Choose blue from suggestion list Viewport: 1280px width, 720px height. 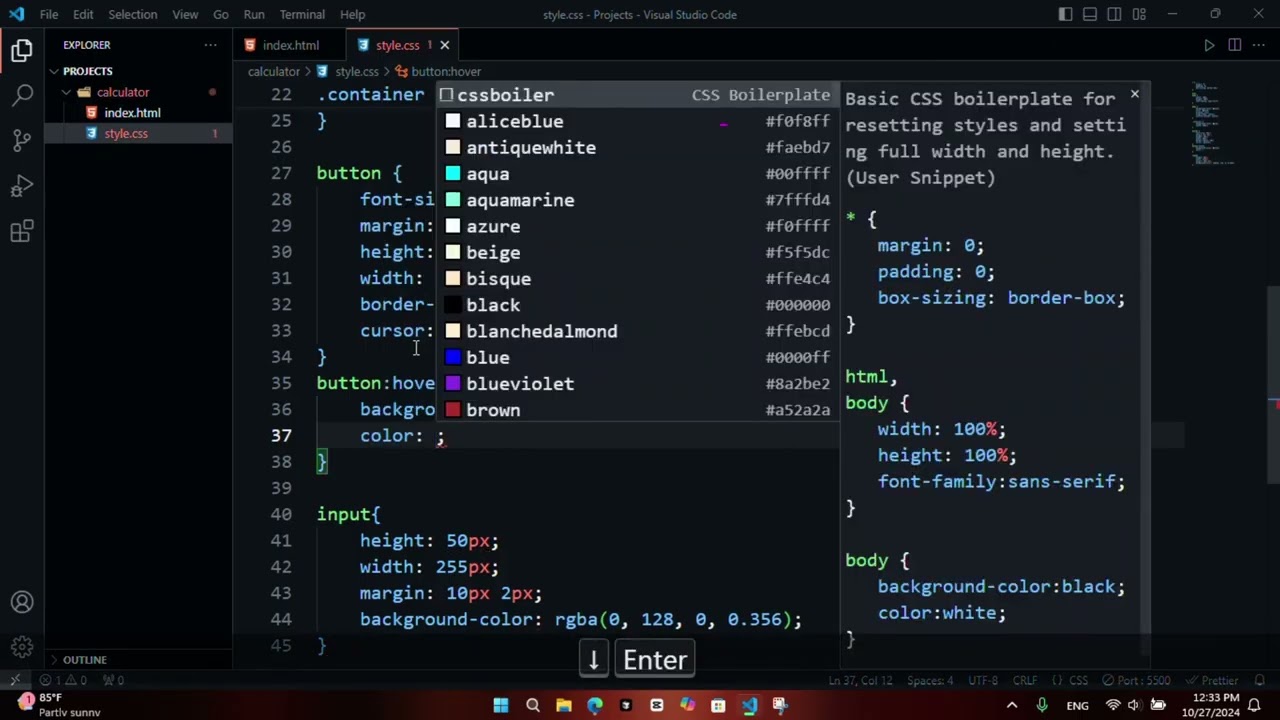pyautogui.click(x=637, y=357)
